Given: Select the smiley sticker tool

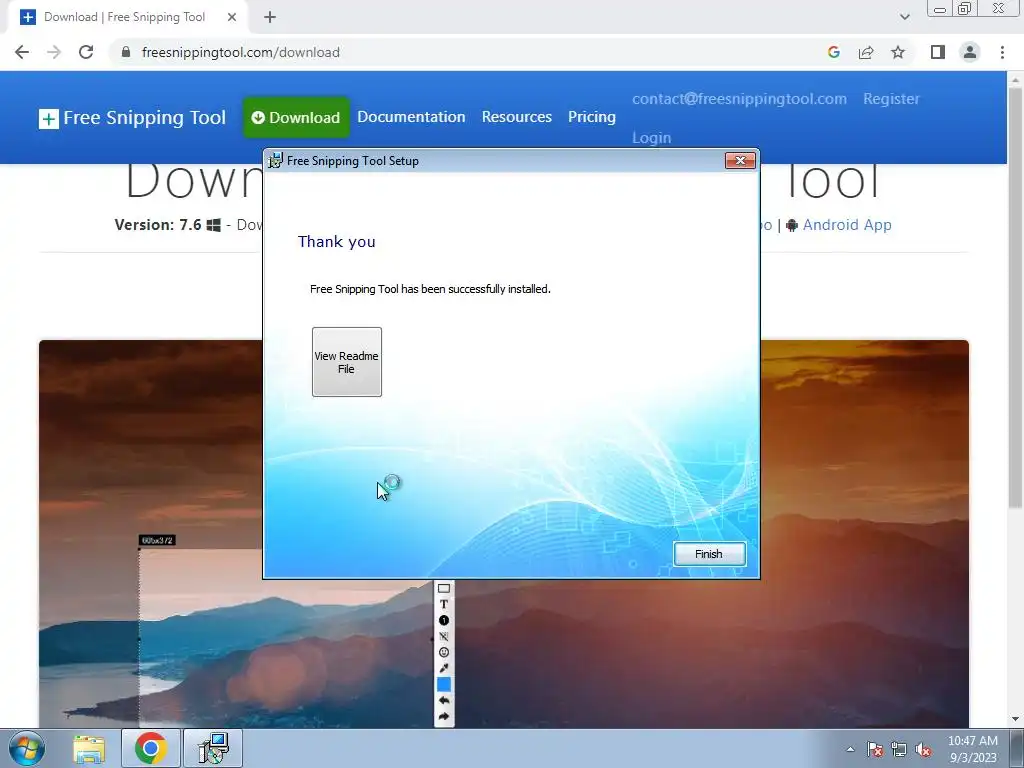Looking at the screenshot, I should pyautogui.click(x=444, y=652).
